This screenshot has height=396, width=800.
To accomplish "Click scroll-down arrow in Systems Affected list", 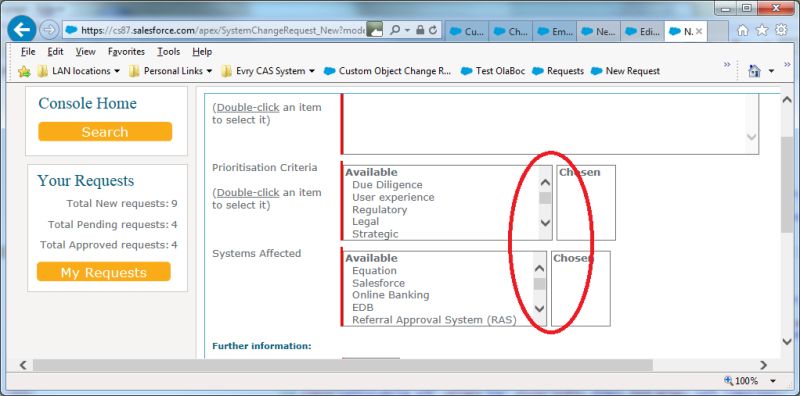I will 540,308.
